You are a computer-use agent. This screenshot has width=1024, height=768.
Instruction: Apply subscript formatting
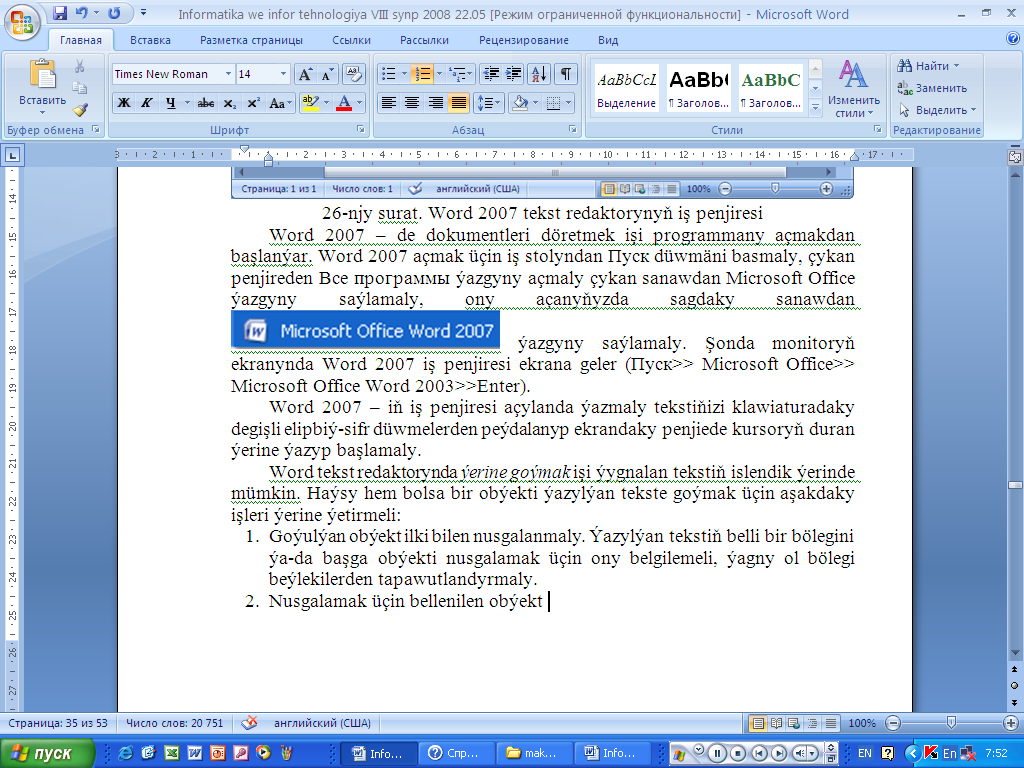(x=229, y=103)
